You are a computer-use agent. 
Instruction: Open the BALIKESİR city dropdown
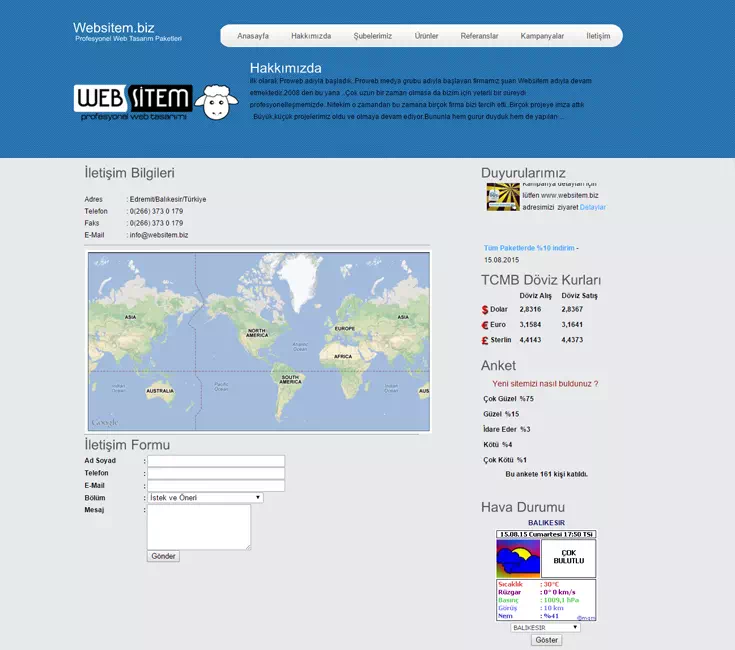(x=546, y=628)
